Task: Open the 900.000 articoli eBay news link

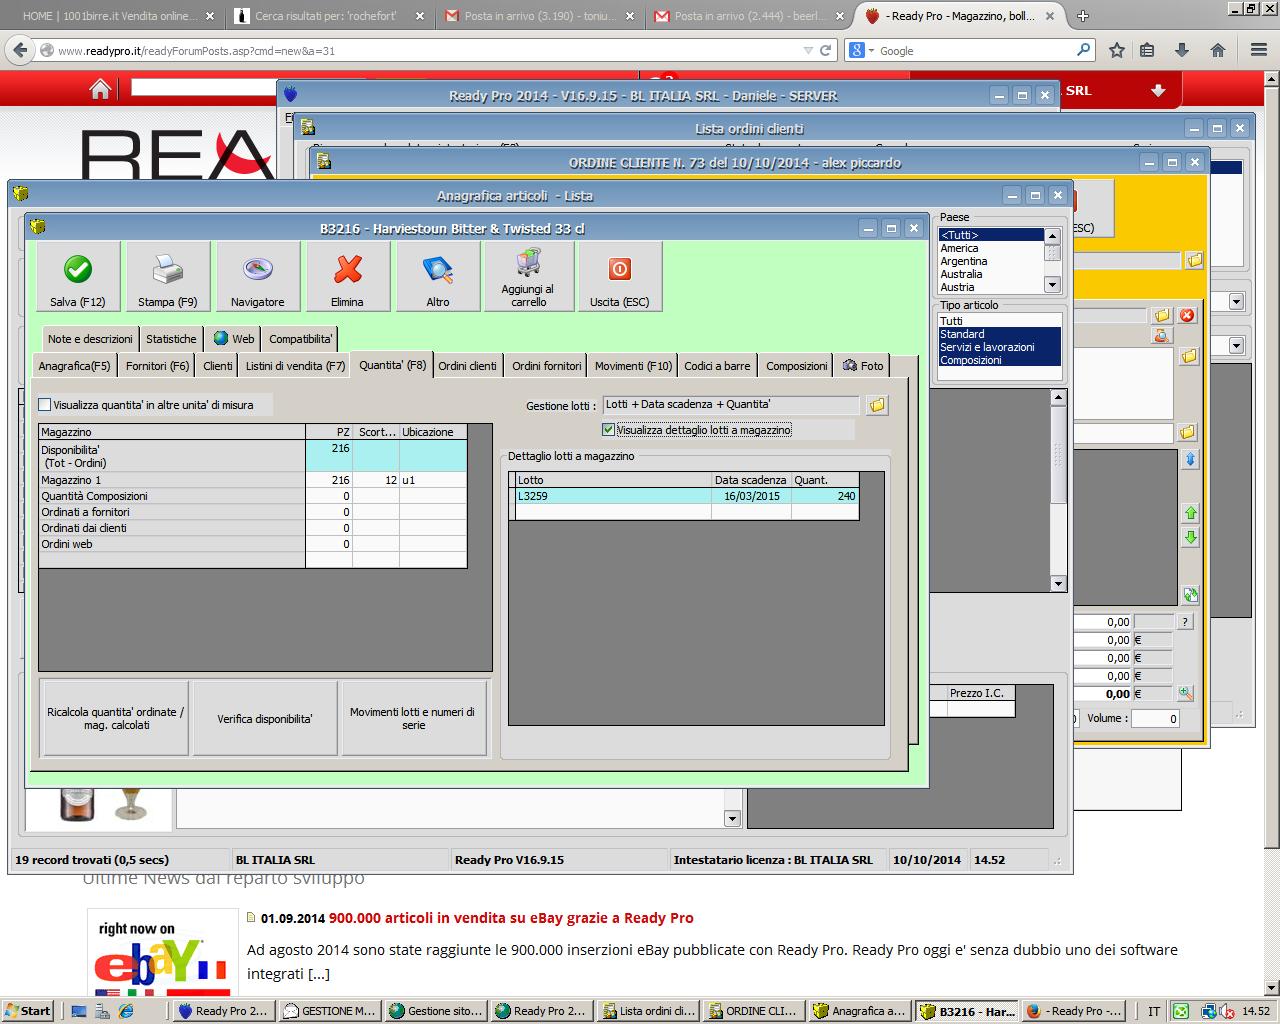Action: click(x=511, y=918)
